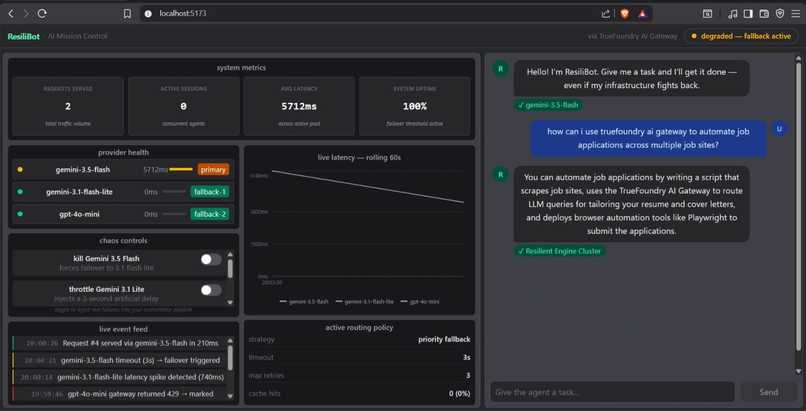This screenshot has width=806, height=411.
Task: Click the avg latency 5712ms value
Action: [x=299, y=106]
